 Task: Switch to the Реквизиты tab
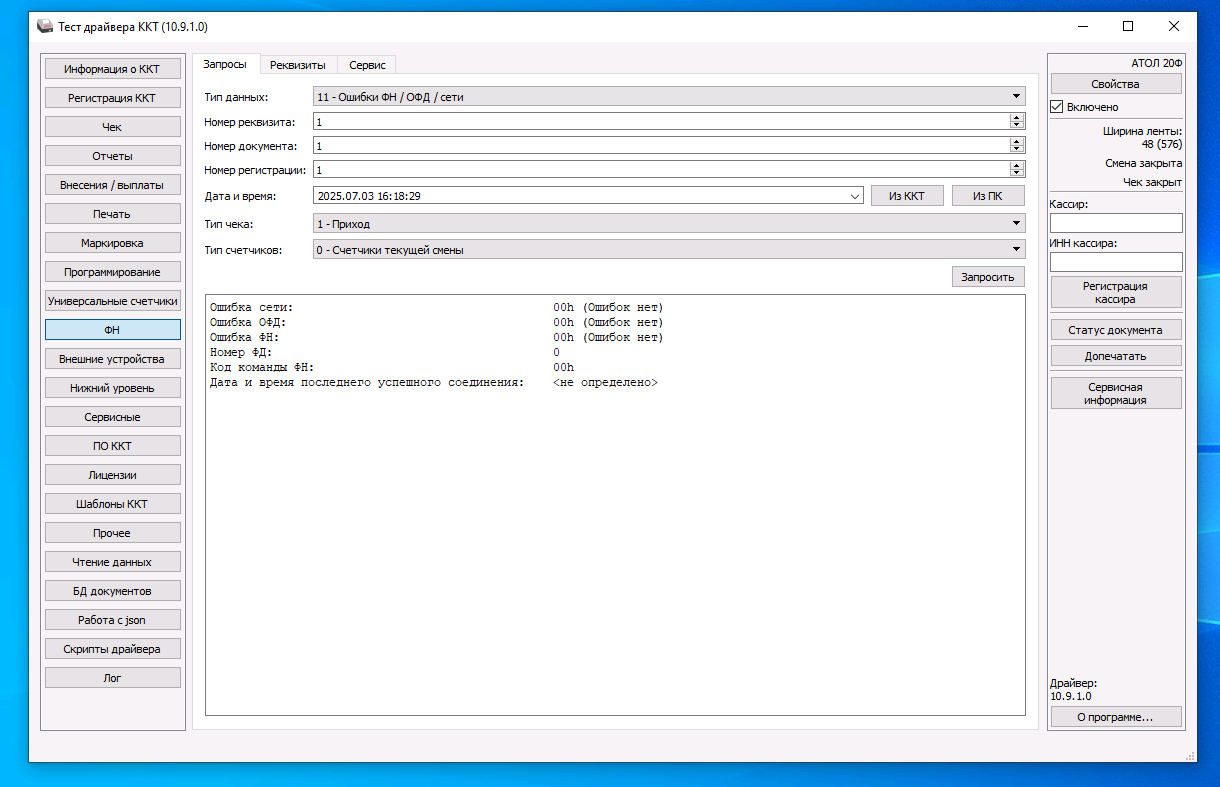[298, 65]
